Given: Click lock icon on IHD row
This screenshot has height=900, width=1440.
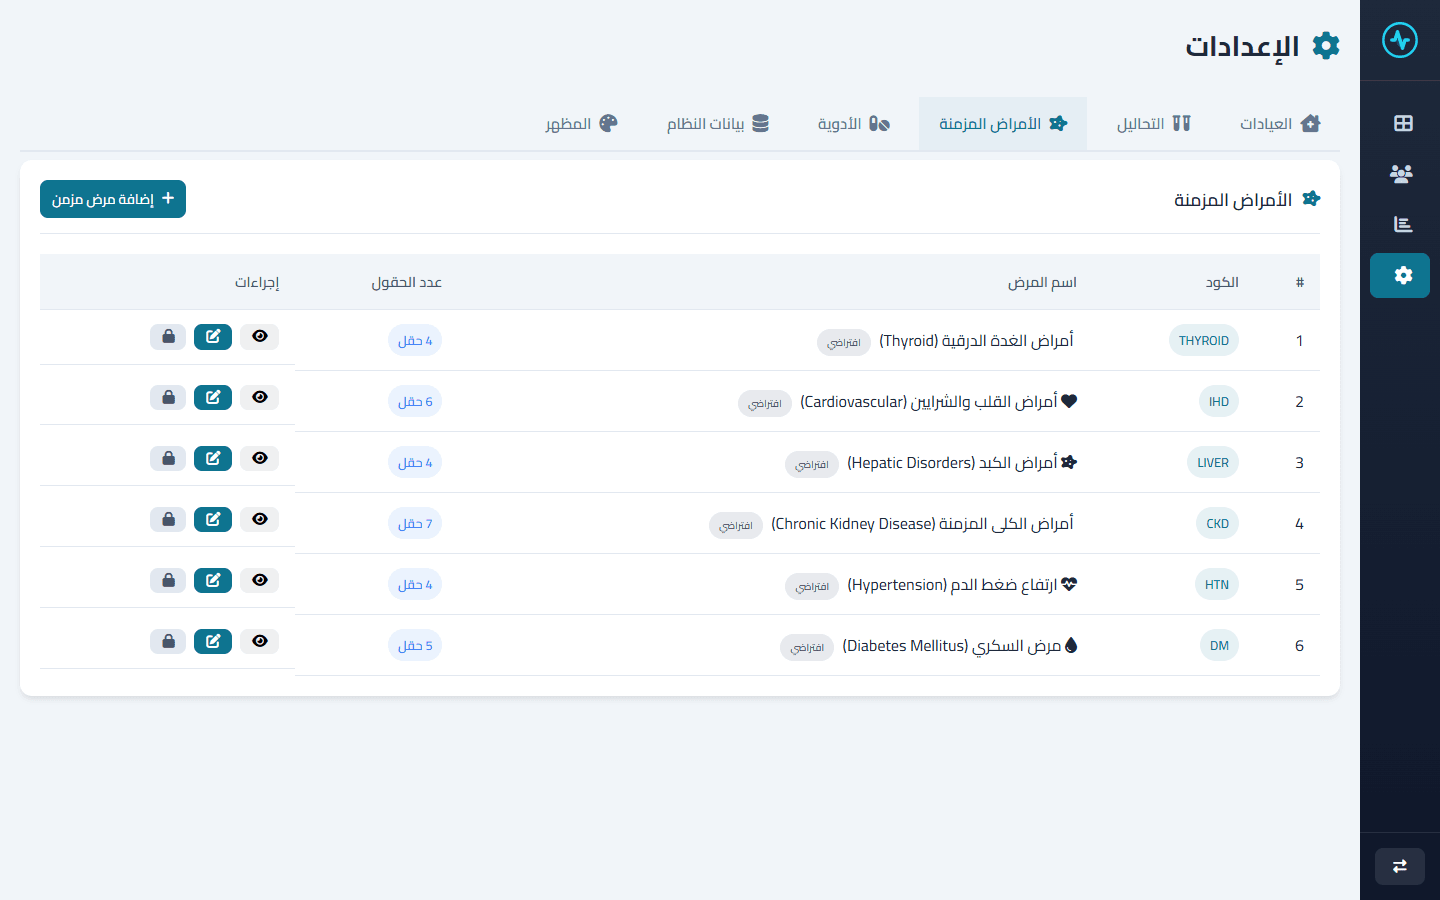Looking at the screenshot, I should pos(168,398).
